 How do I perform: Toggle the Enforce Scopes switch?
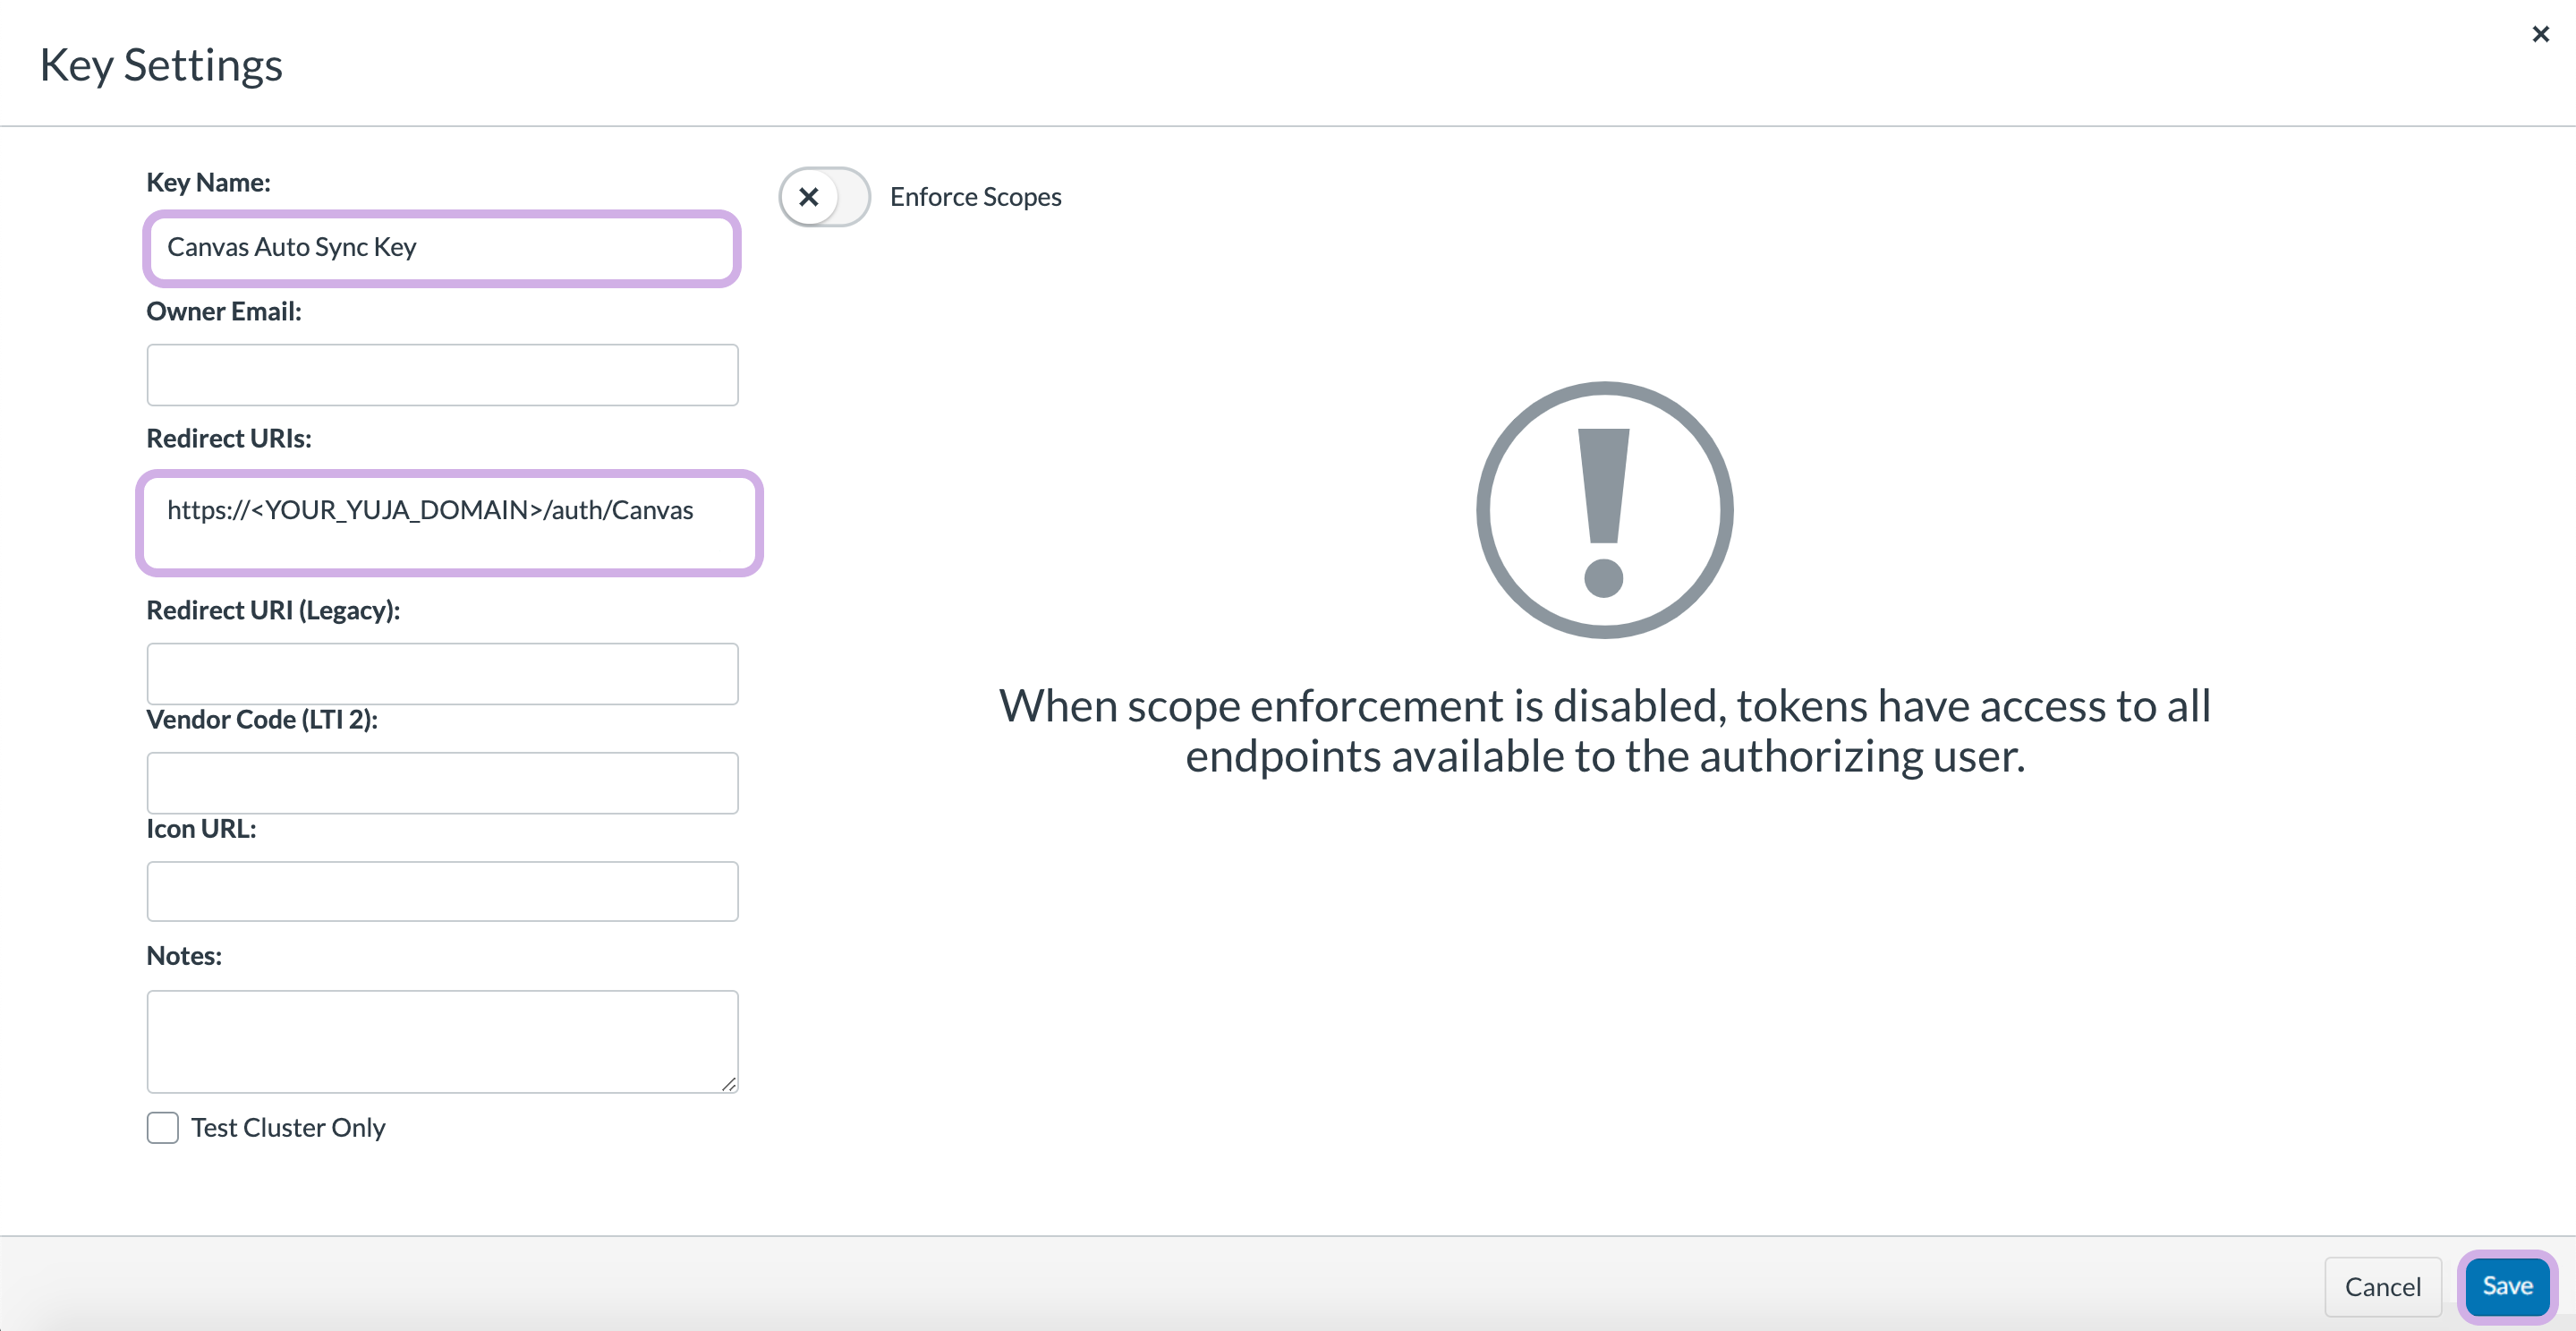click(x=824, y=197)
